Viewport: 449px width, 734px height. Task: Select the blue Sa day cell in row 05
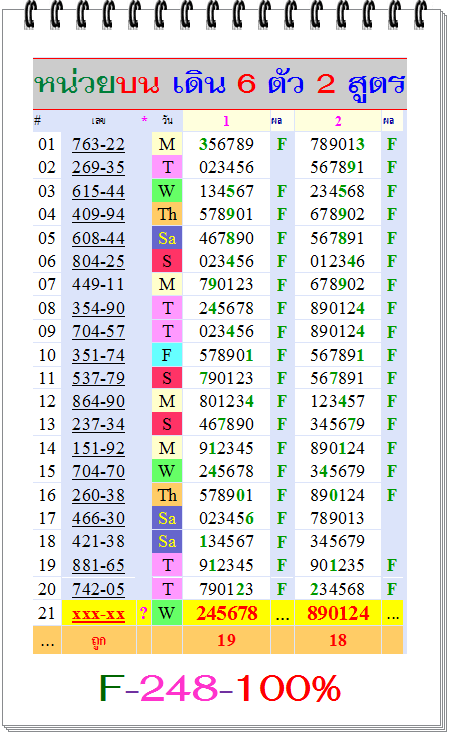[x=167, y=238]
